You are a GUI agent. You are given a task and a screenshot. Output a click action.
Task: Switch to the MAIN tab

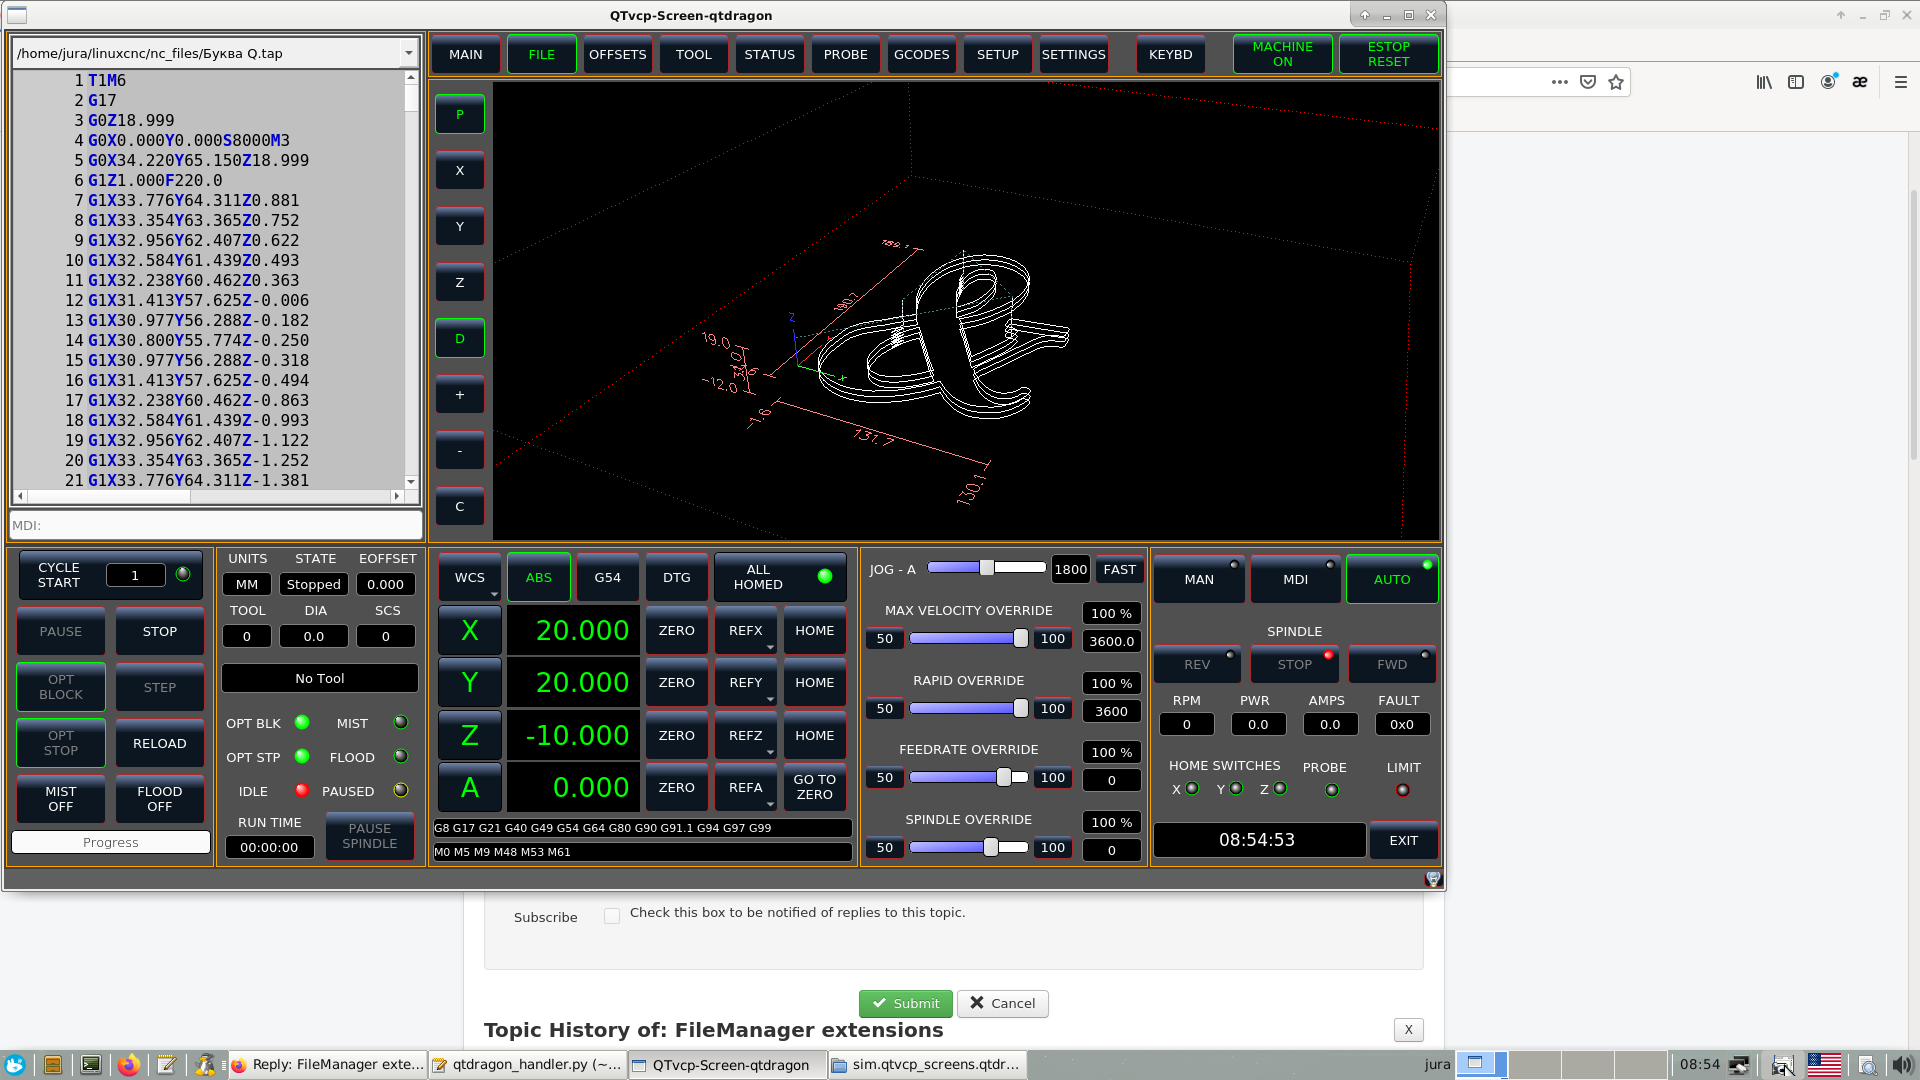466,54
